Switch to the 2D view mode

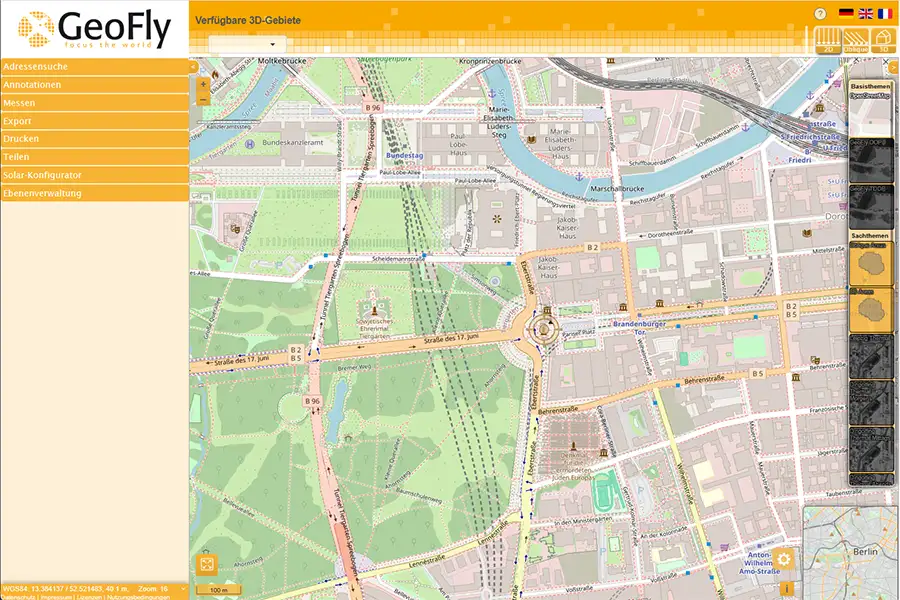[827, 40]
